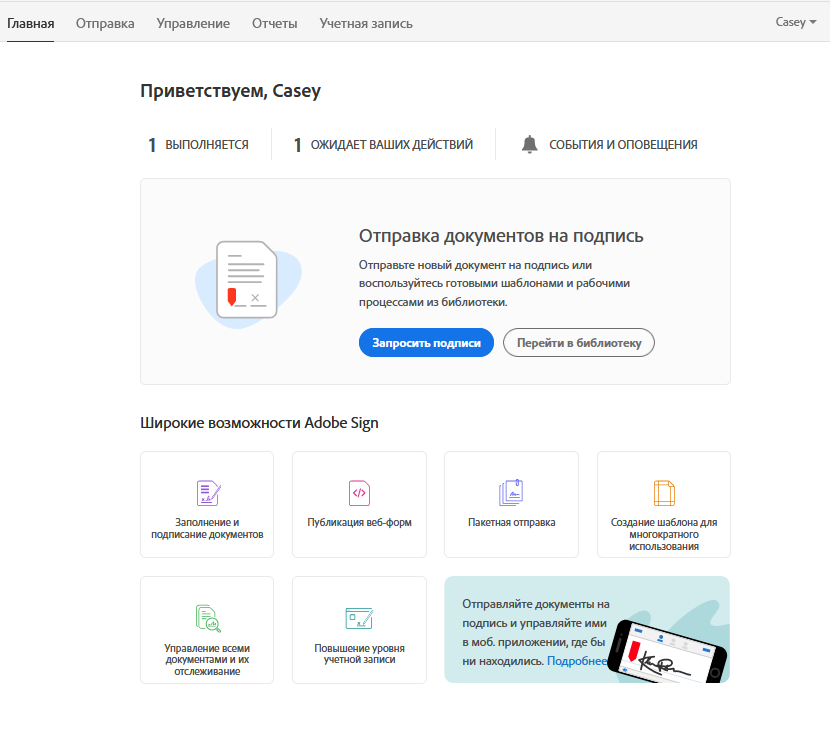Click the Отправка документов на подпись heading

[501, 236]
